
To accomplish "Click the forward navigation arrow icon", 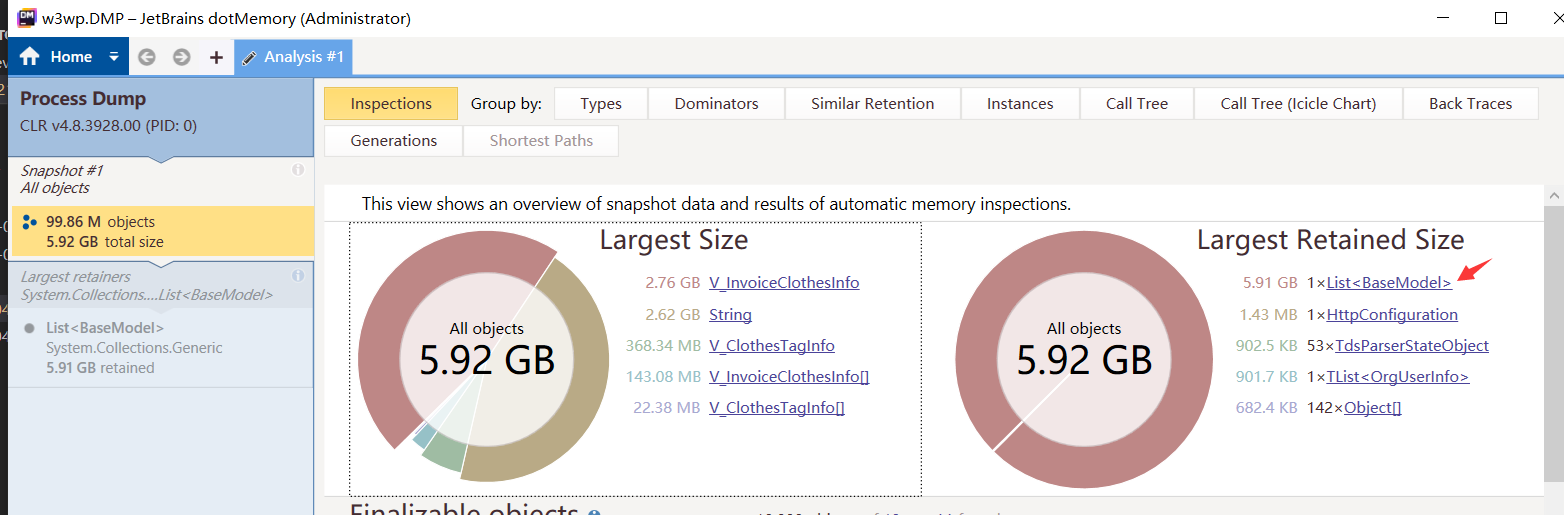I will point(181,57).
